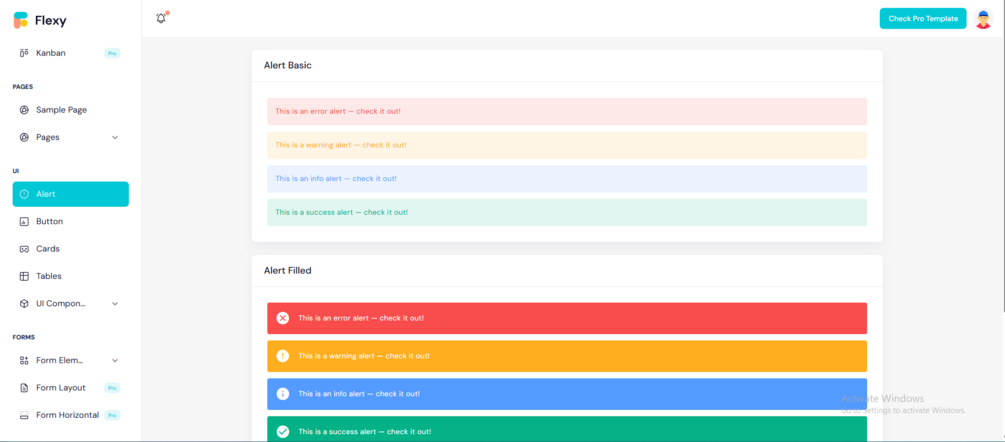Viewport: 1005px width, 442px height.
Task: Click the Sample Page sidebar icon
Action: click(x=24, y=110)
